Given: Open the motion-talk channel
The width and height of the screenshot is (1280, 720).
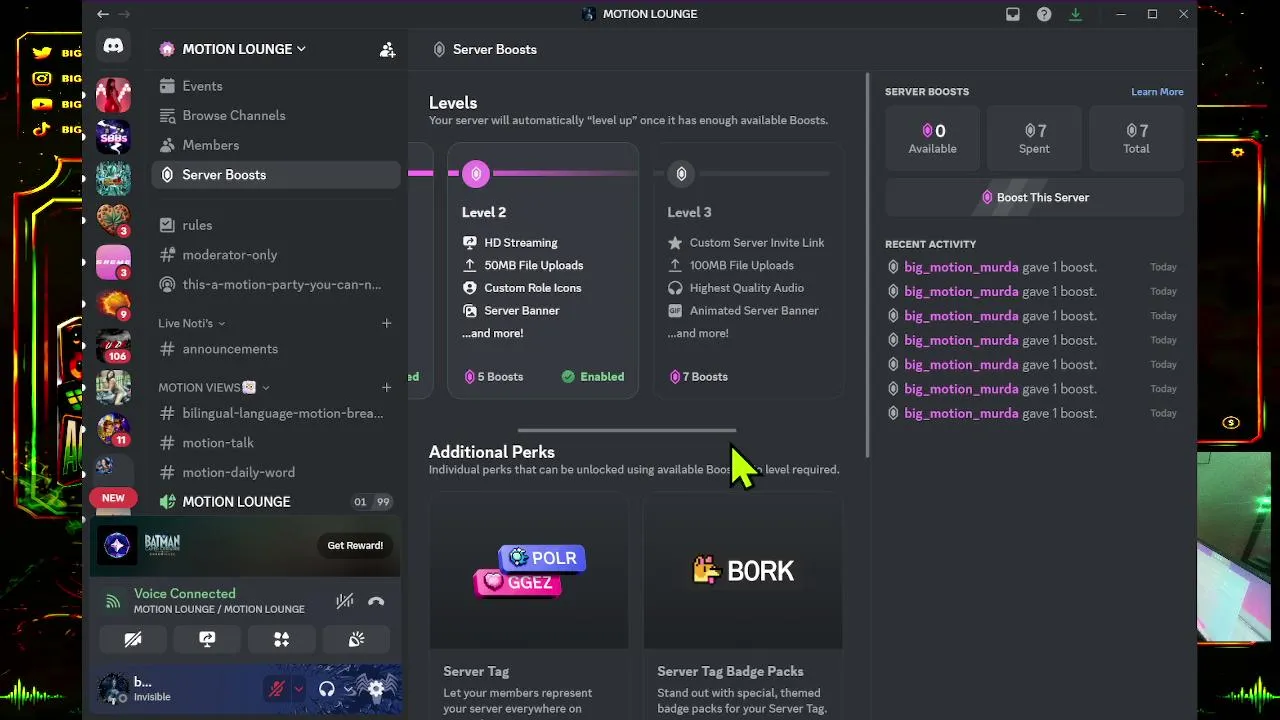Looking at the screenshot, I should click(x=276, y=442).
